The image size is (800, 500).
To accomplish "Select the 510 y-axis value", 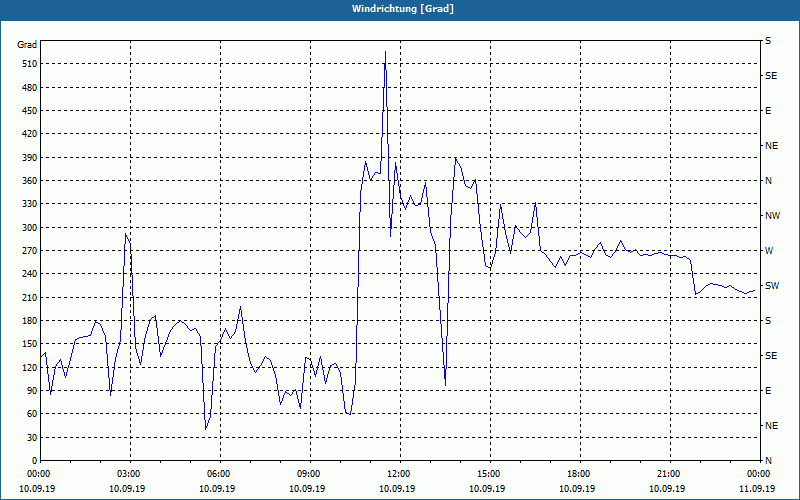I will (x=30, y=64).
